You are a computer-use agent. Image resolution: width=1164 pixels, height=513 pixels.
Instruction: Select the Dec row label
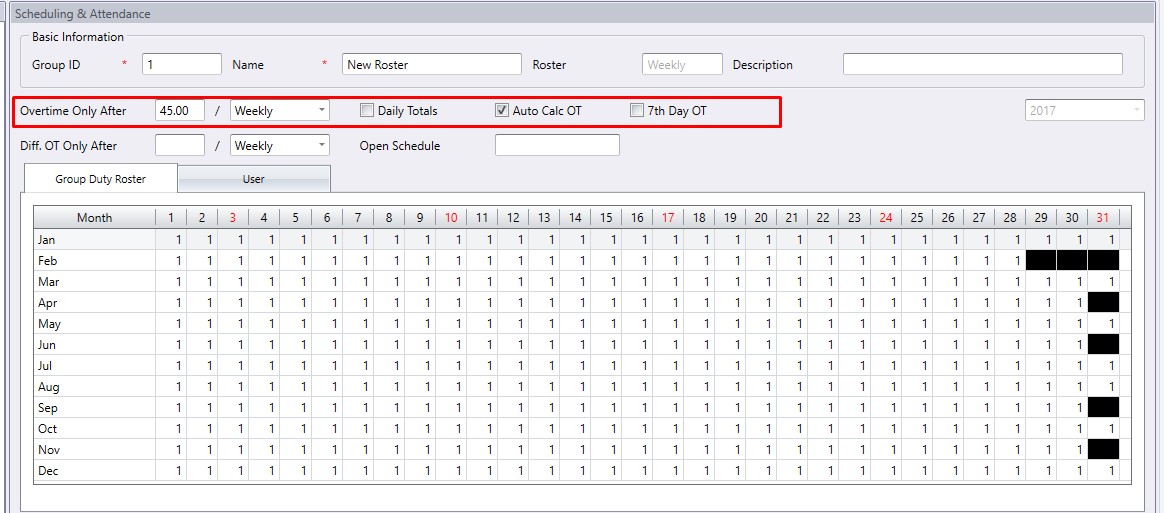point(94,471)
